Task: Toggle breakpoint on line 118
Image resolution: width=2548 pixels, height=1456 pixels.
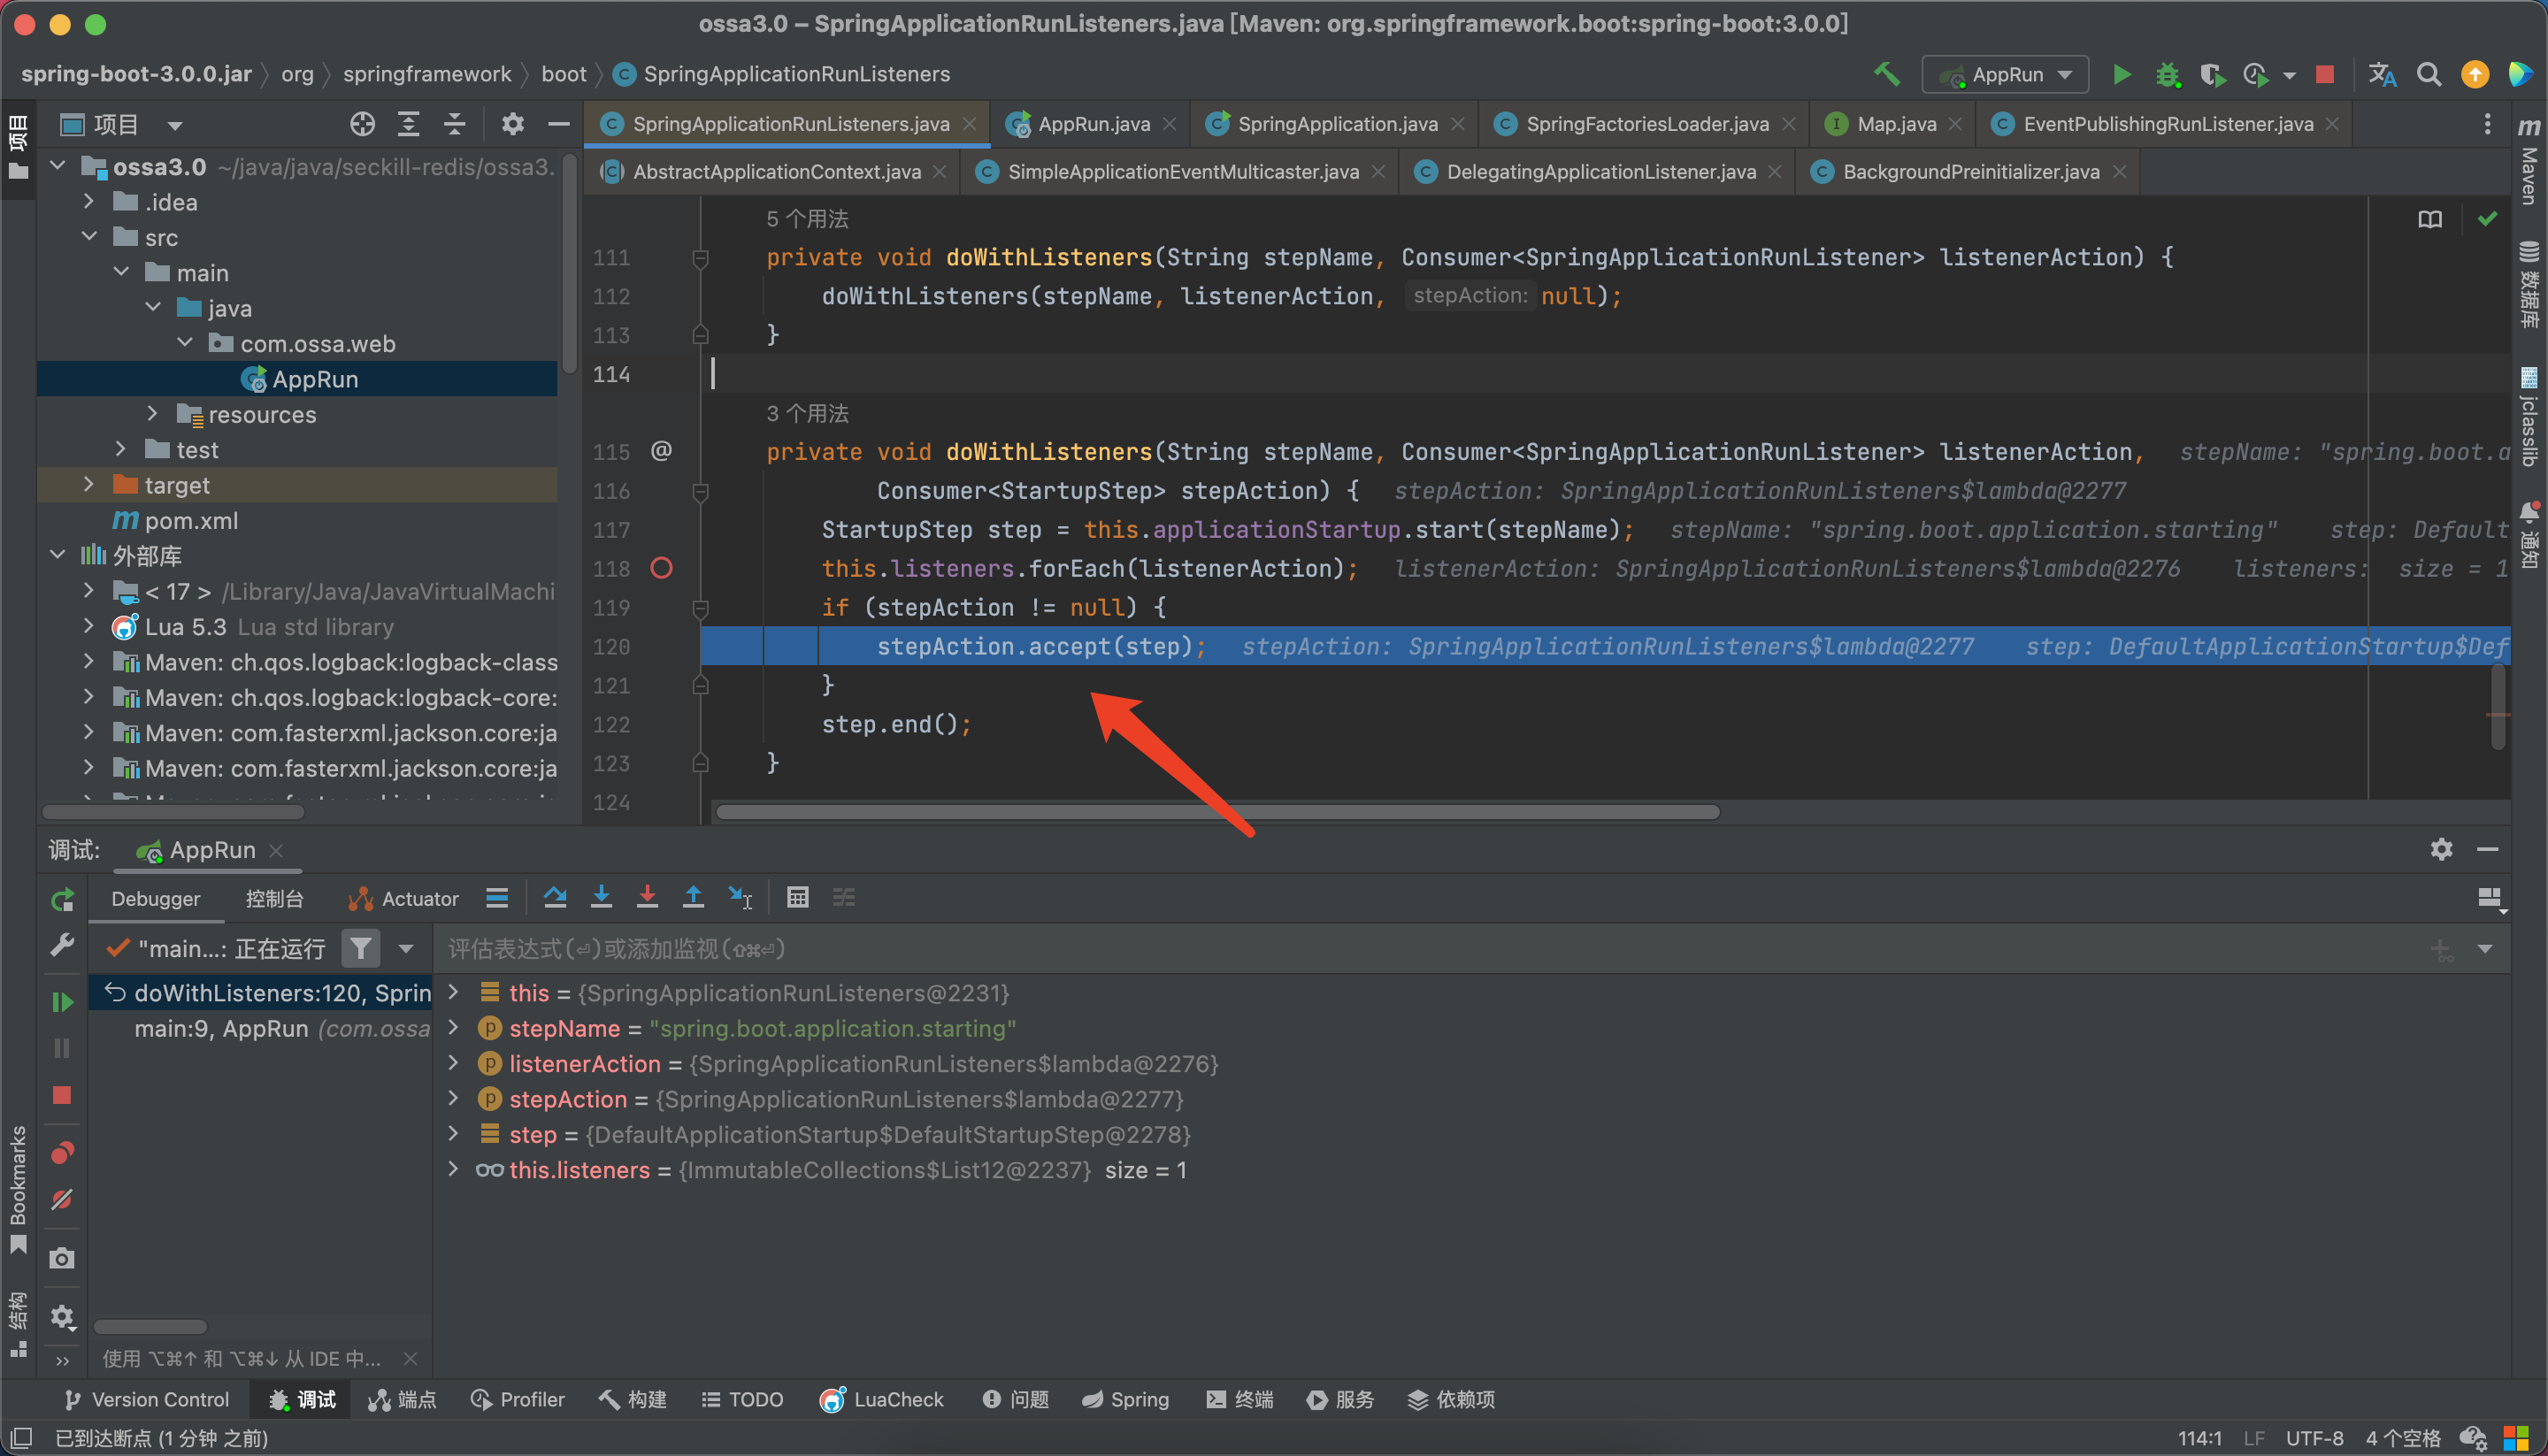Action: point(661,568)
